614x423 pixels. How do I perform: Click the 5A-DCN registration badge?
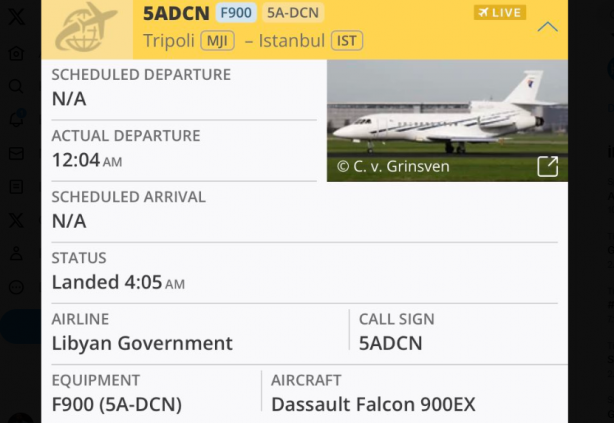(x=293, y=13)
